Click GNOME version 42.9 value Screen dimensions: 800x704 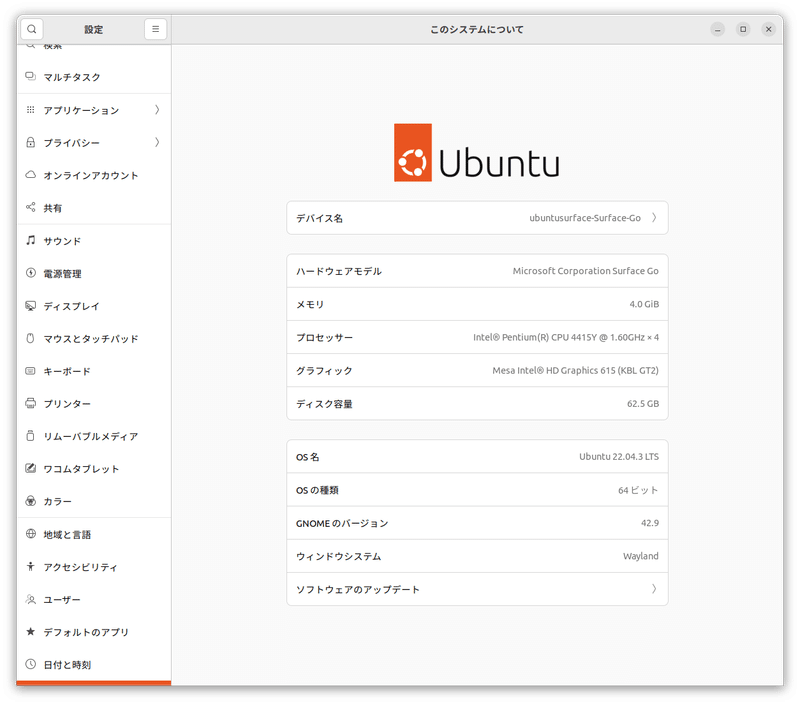(x=650, y=523)
